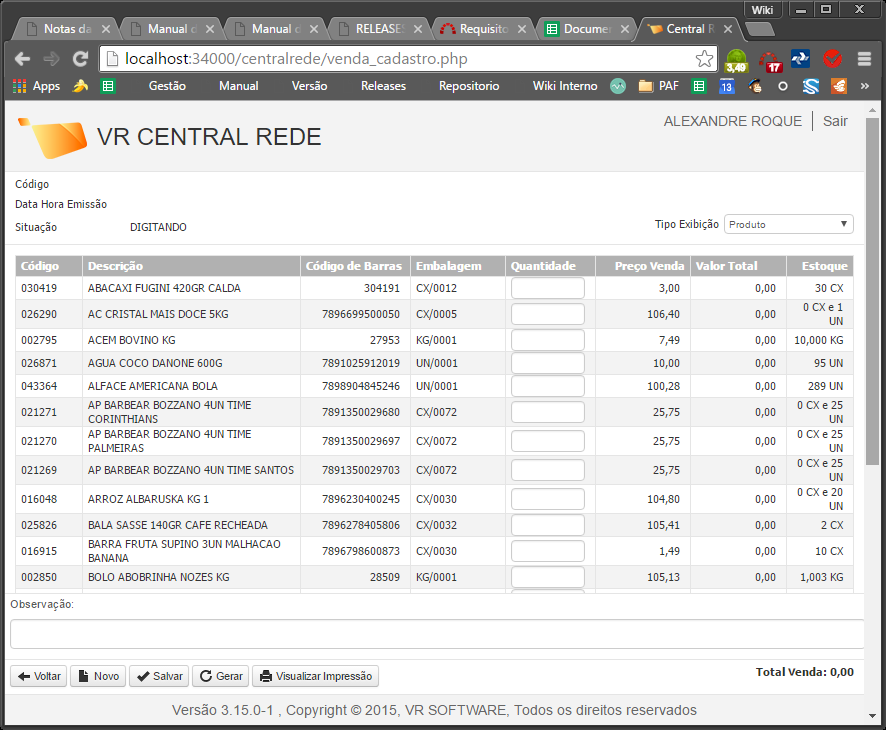Image resolution: width=886 pixels, height=730 pixels.
Task: Click the blue S bookmark icon
Action: [x=811, y=86]
